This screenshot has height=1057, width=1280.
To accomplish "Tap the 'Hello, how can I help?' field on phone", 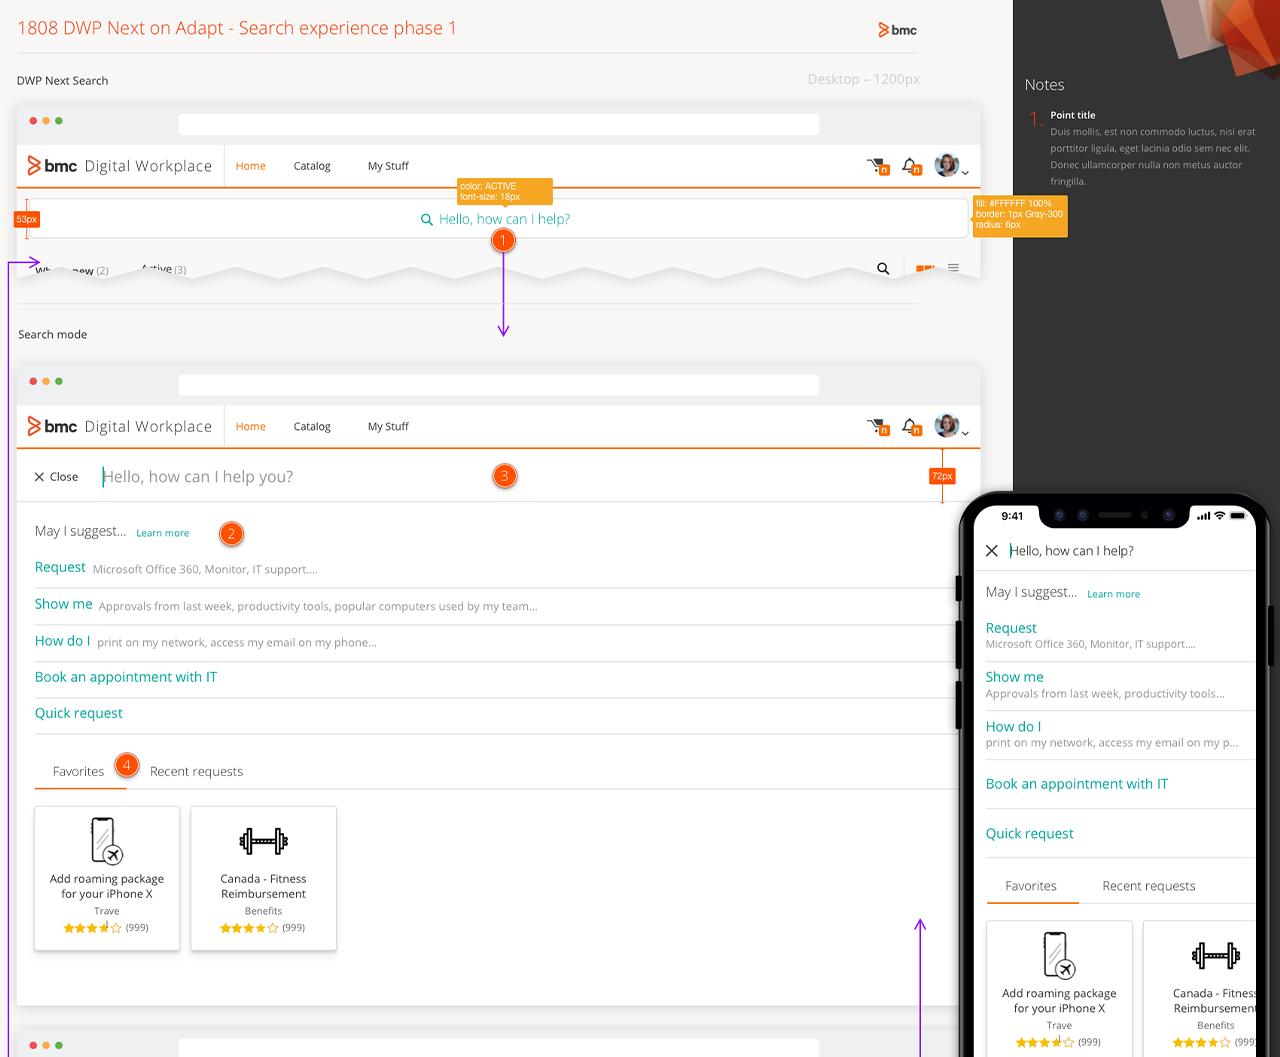I will point(1071,551).
